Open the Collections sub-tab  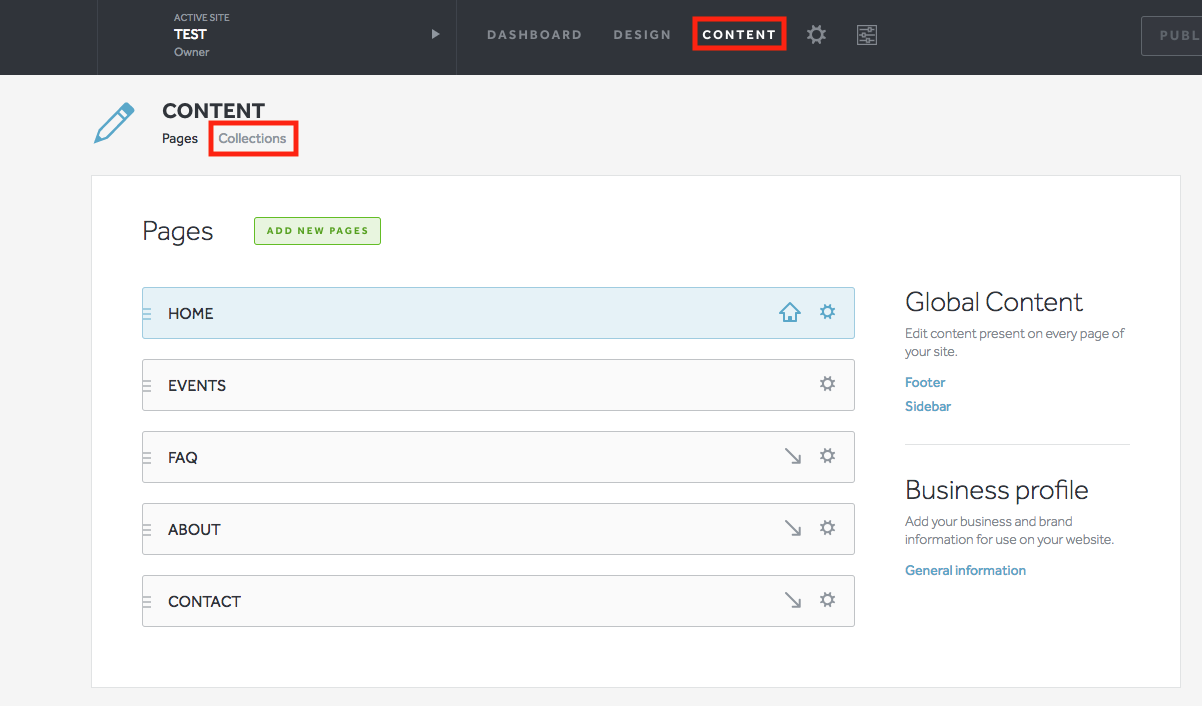coord(253,139)
